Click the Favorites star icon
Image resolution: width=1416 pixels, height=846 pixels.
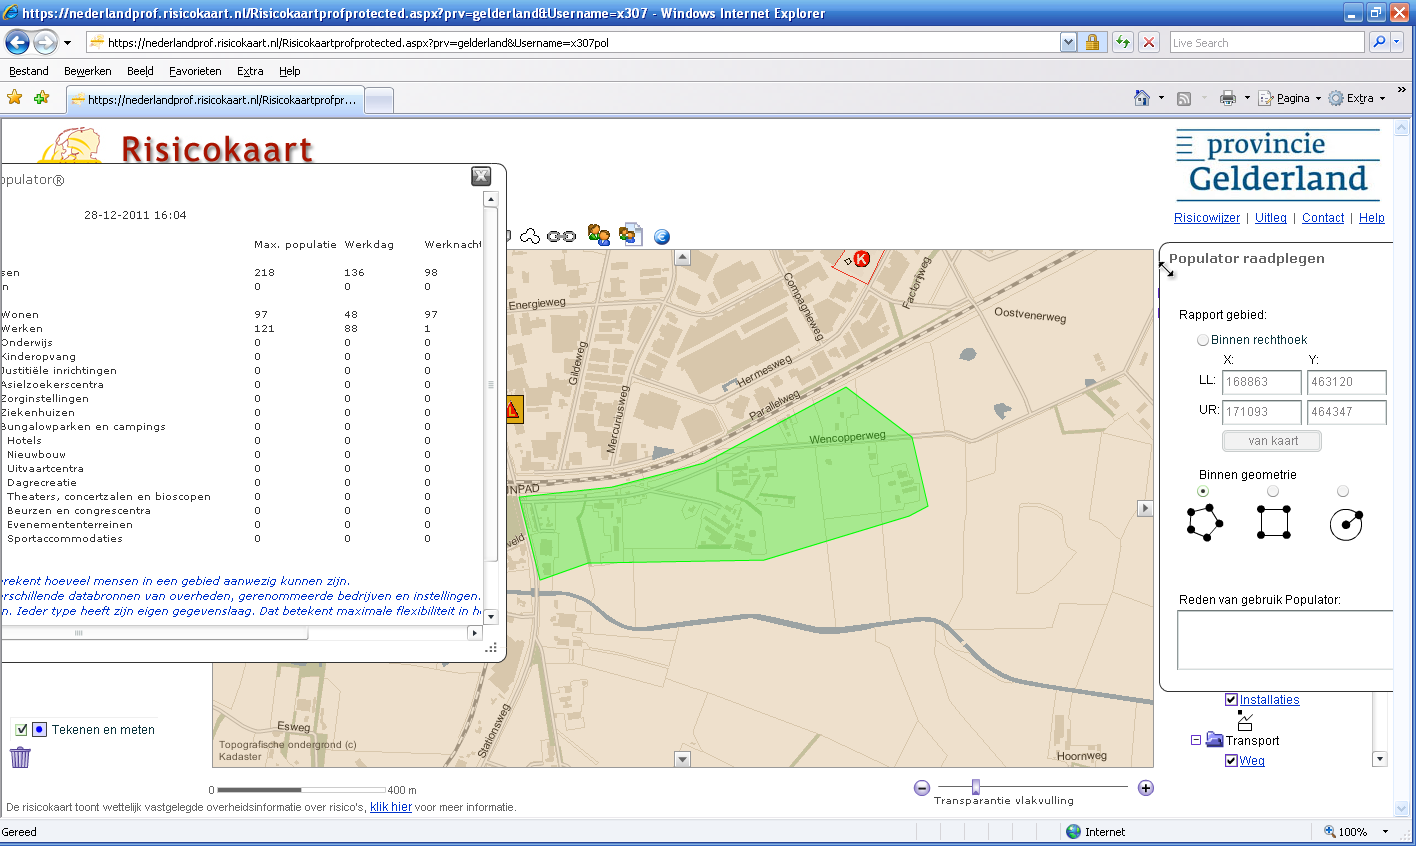pyautogui.click(x=14, y=98)
